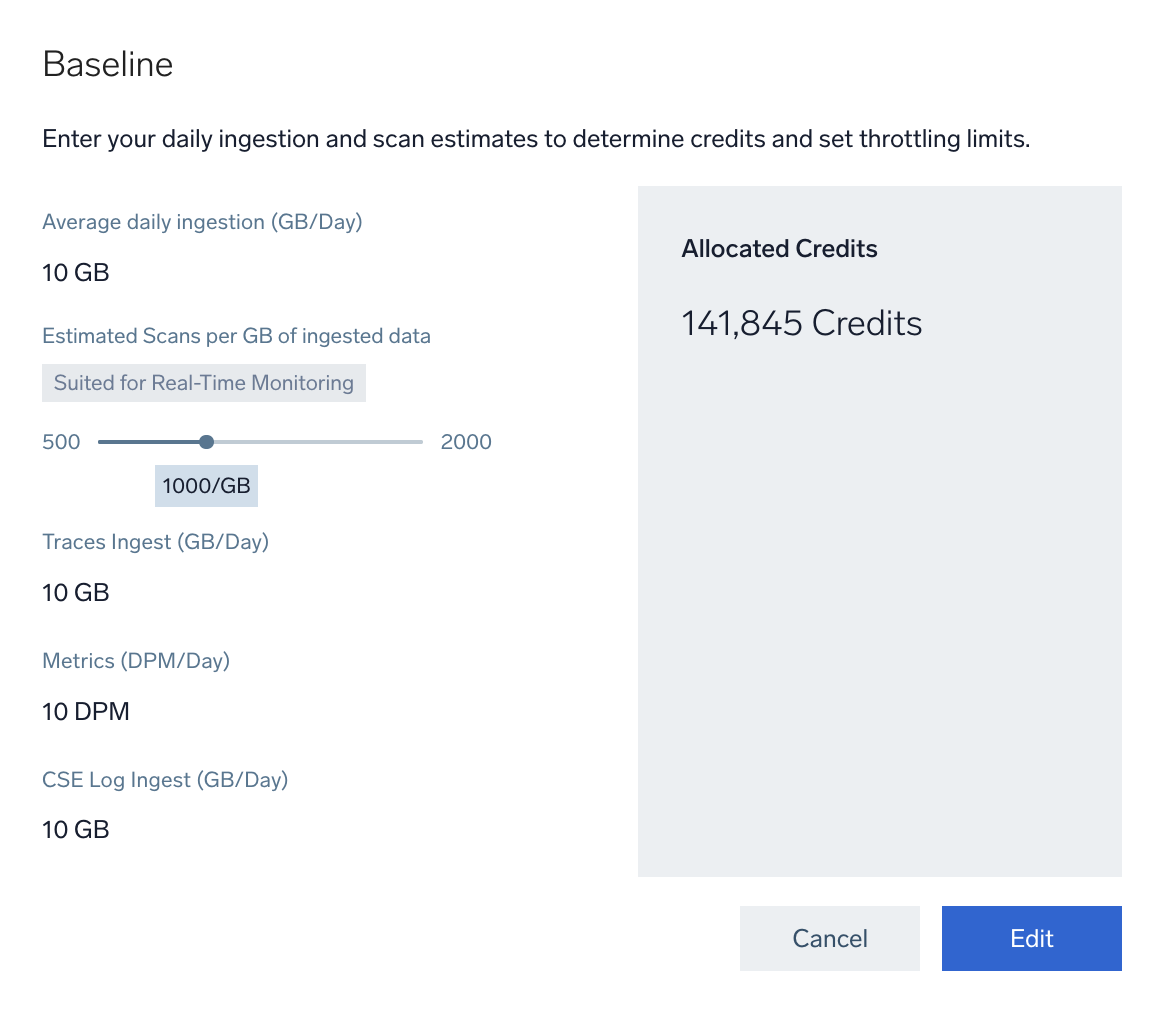Viewport: 1160px width, 1010px height.
Task: Click the CSE Log Ingest (GB/Day) label
Action: [x=165, y=780]
